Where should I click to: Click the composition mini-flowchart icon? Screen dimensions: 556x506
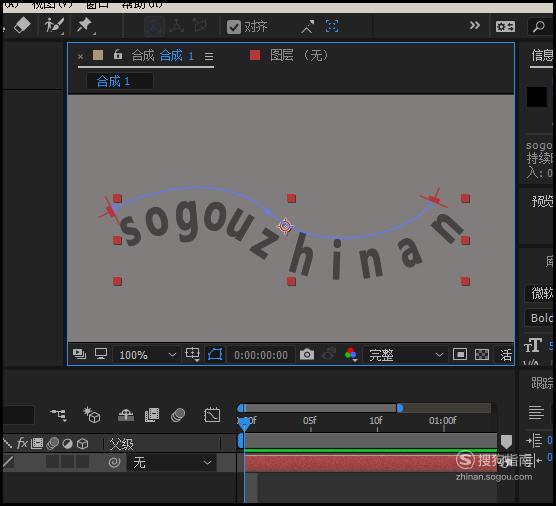click(59, 415)
